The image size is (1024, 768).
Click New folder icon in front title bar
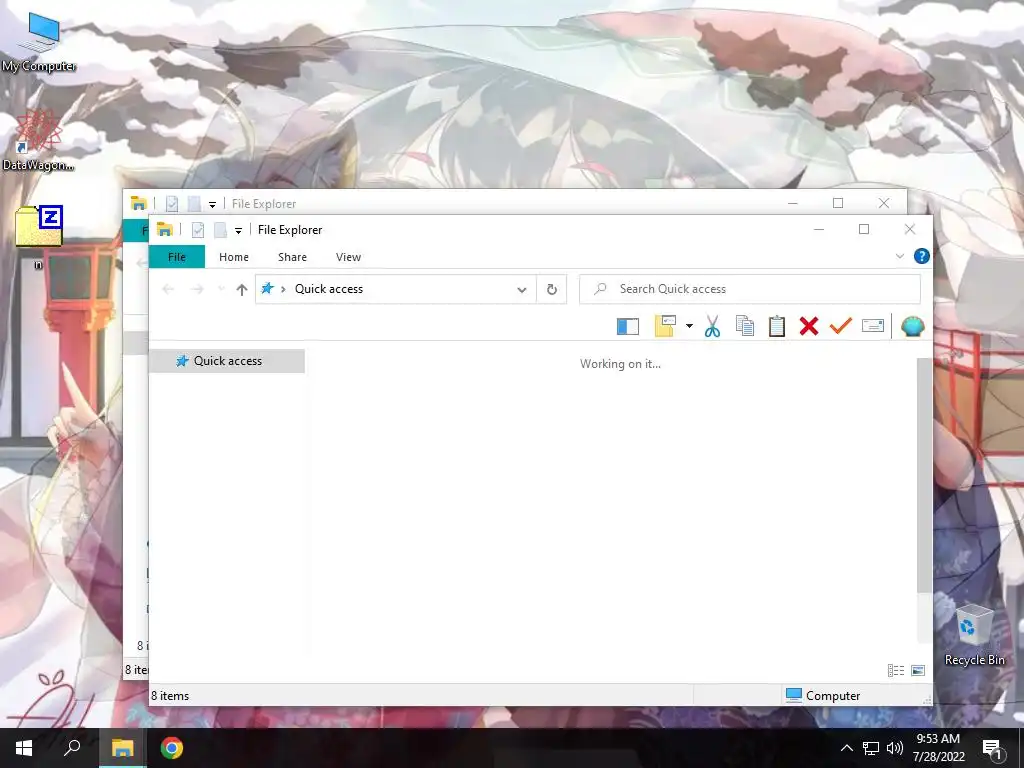[220, 229]
